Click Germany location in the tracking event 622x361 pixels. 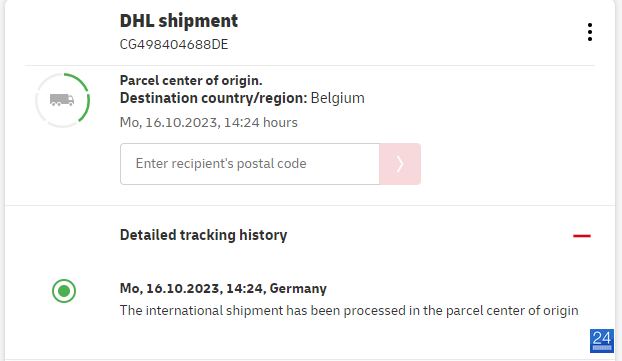point(298,288)
